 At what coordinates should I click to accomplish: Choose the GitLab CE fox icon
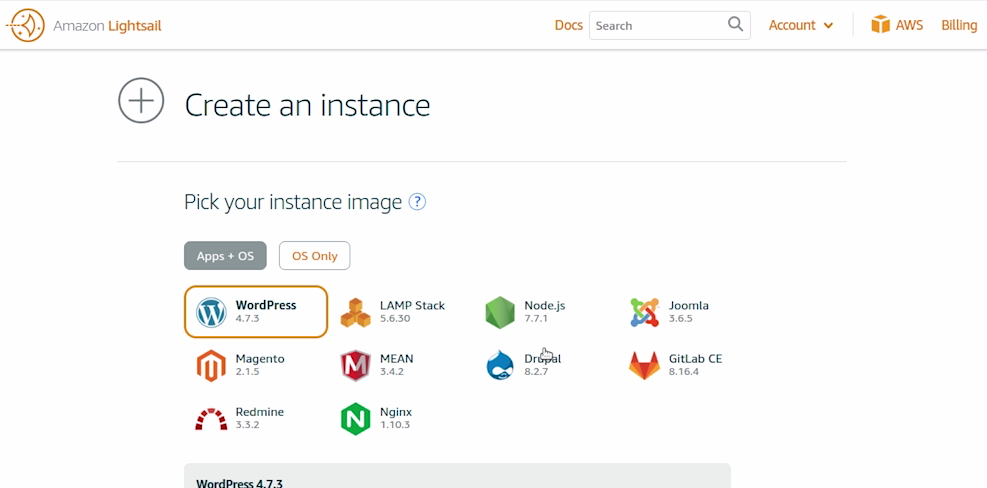point(644,366)
